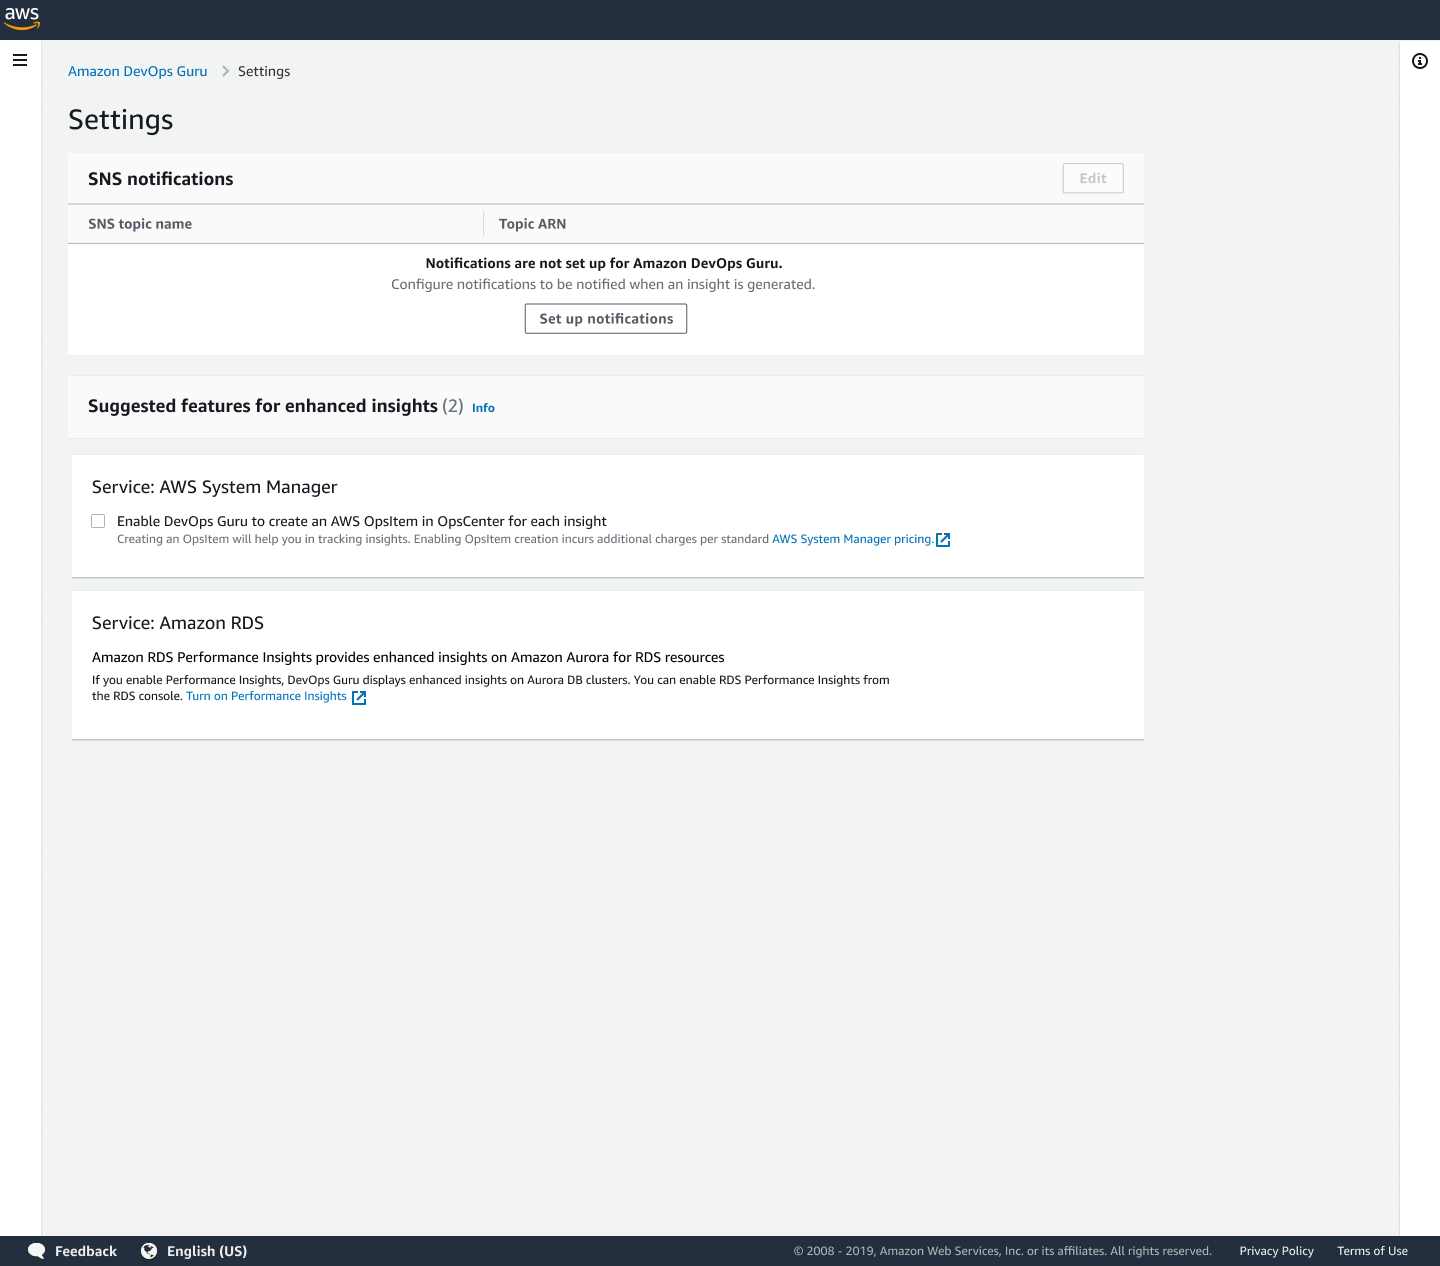Open external link icon after Performance Insights
1440x1266 pixels.
359,698
